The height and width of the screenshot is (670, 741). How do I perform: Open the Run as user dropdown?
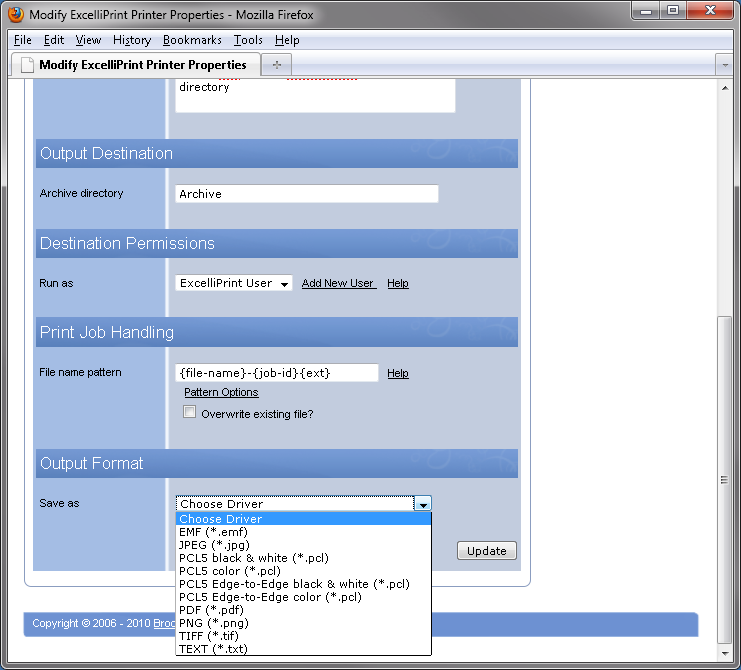click(234, 283)
